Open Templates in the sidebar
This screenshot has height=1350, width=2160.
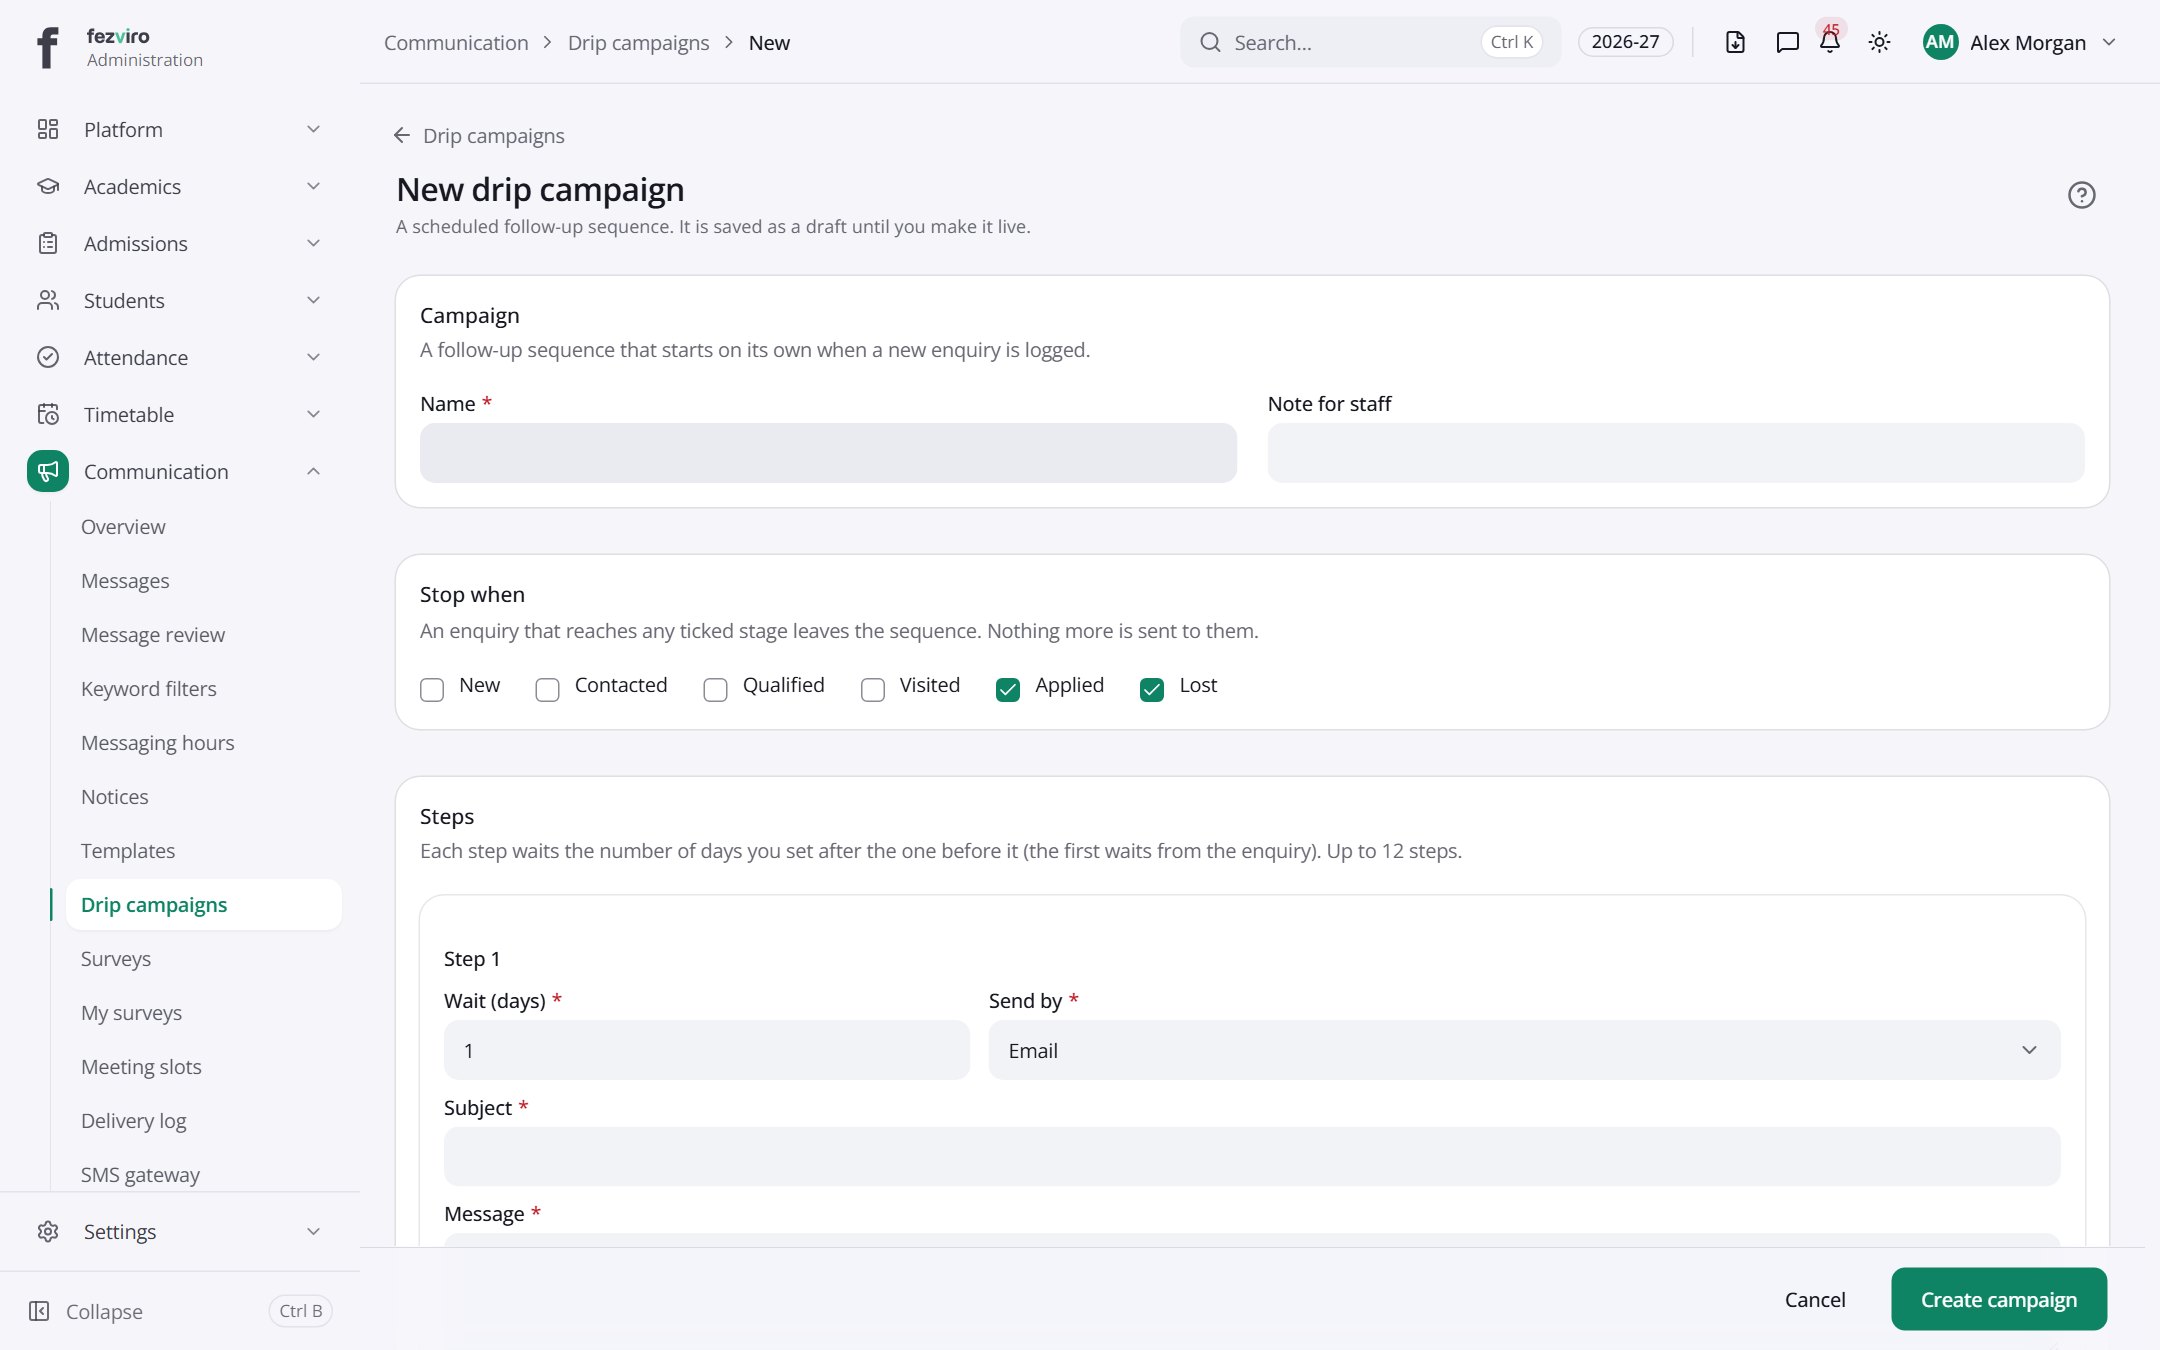point(128,851)
